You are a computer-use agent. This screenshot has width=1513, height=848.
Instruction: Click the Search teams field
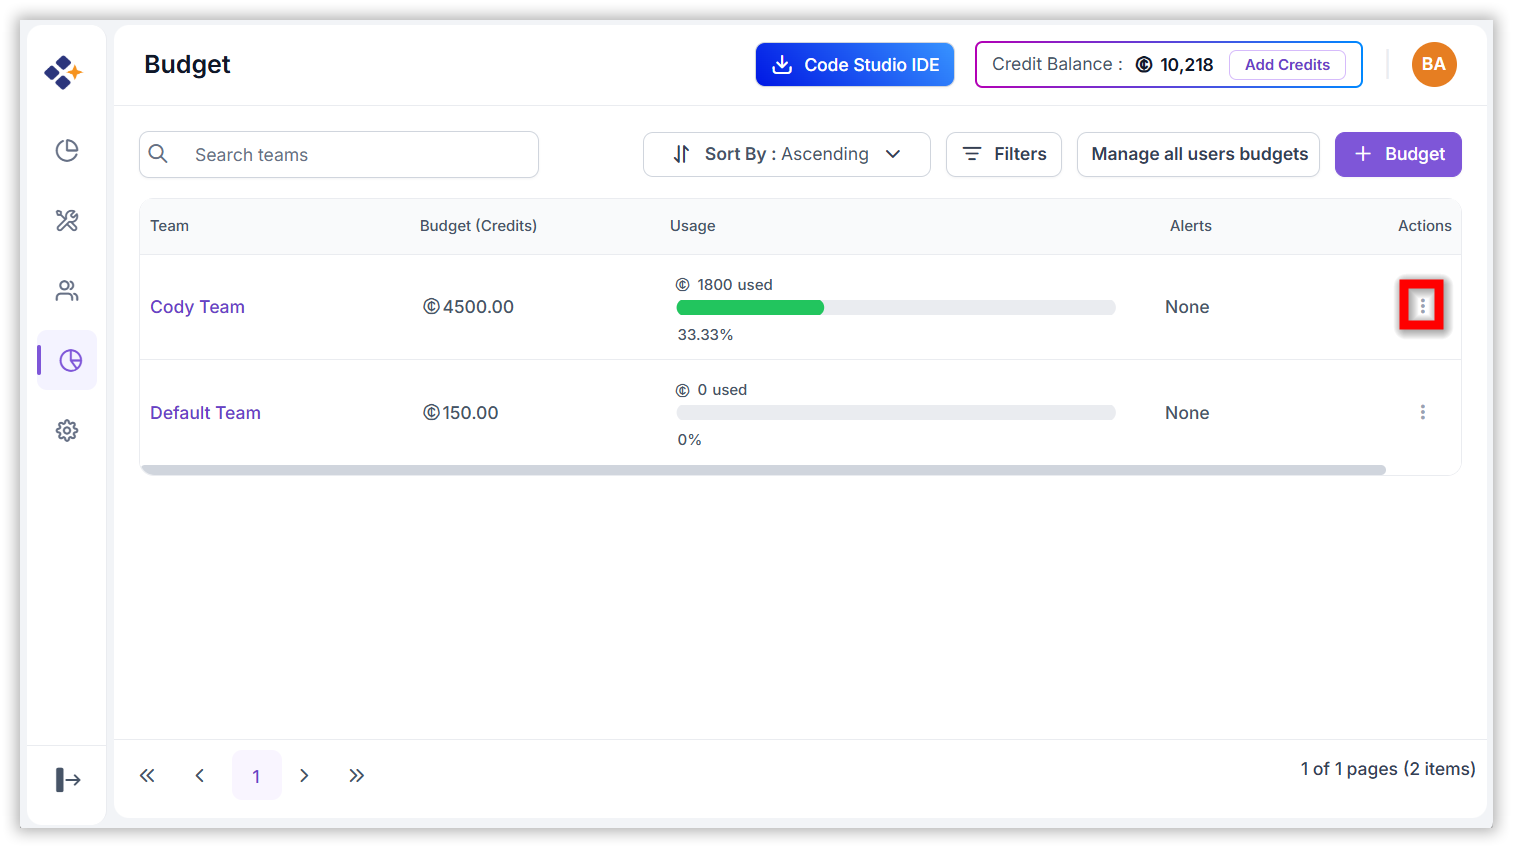(x=339, y=154)
